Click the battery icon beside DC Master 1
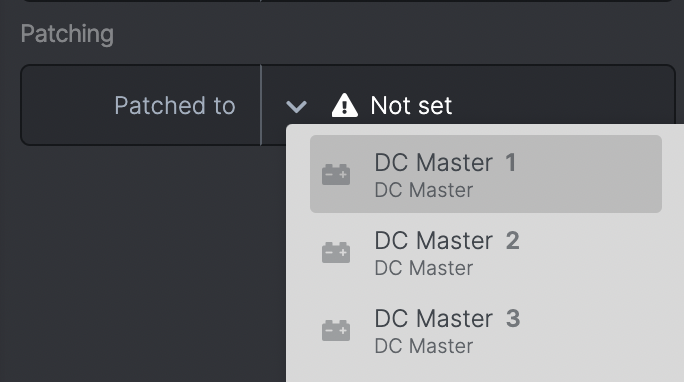This screenshot has width=684, height=382. [336, 174]
